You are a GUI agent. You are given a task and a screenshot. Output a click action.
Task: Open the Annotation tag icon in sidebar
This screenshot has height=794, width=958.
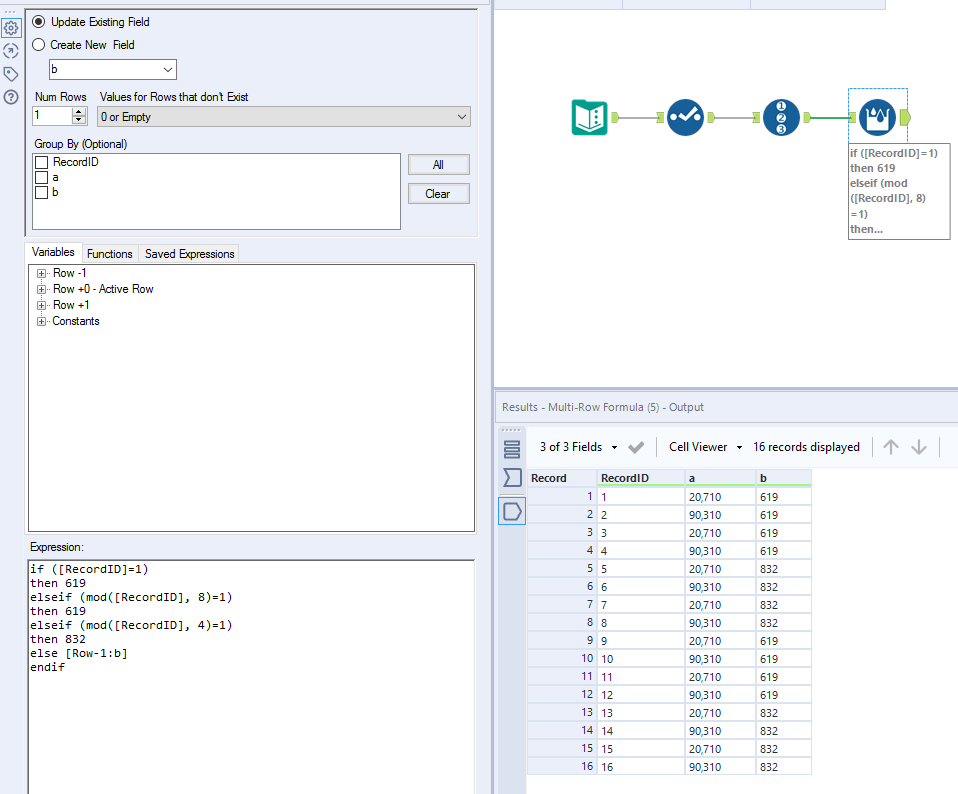point(11,74)
